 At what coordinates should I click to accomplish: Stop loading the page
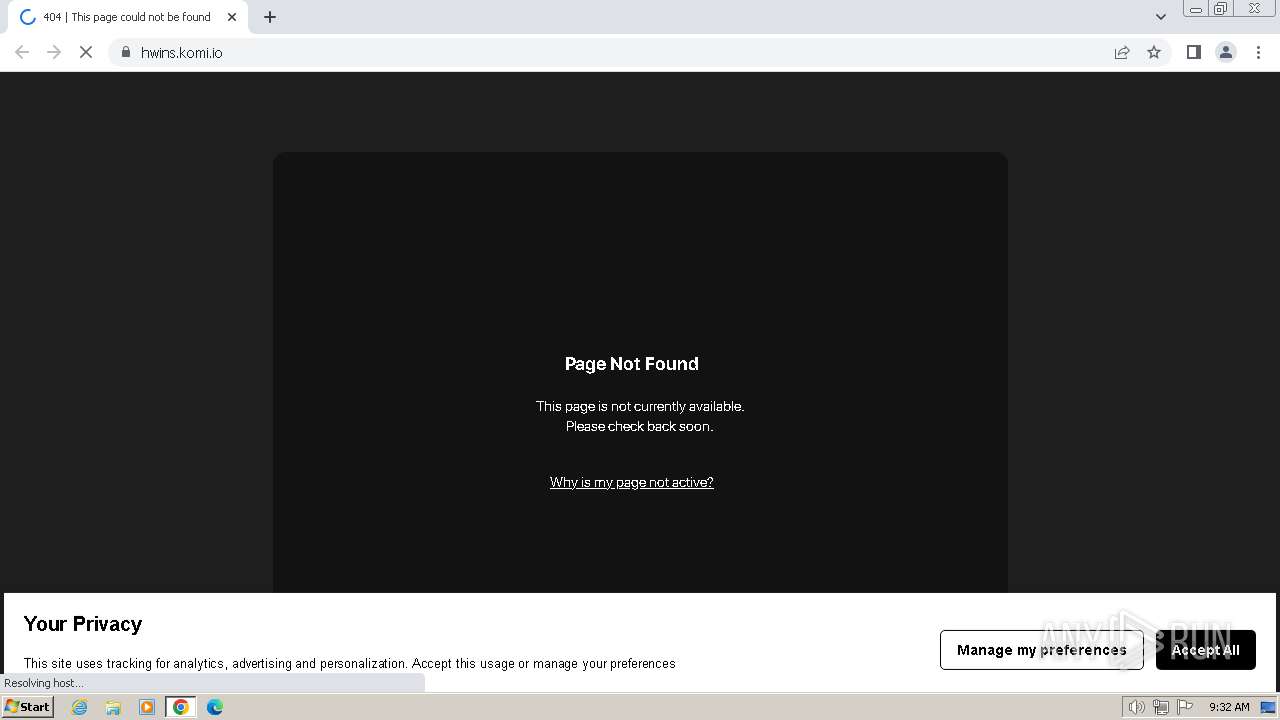pos(86,52)
